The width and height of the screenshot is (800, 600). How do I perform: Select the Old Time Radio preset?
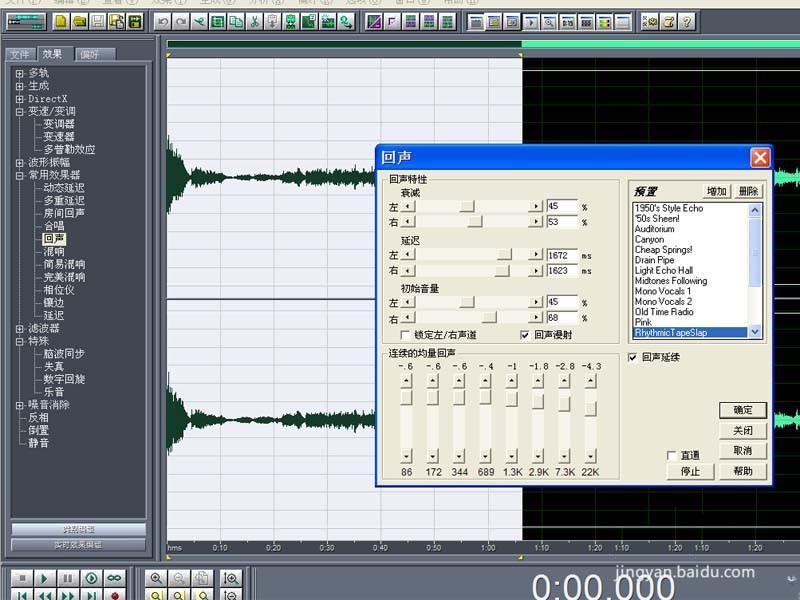pyautogui.click(x=665, y=312)
